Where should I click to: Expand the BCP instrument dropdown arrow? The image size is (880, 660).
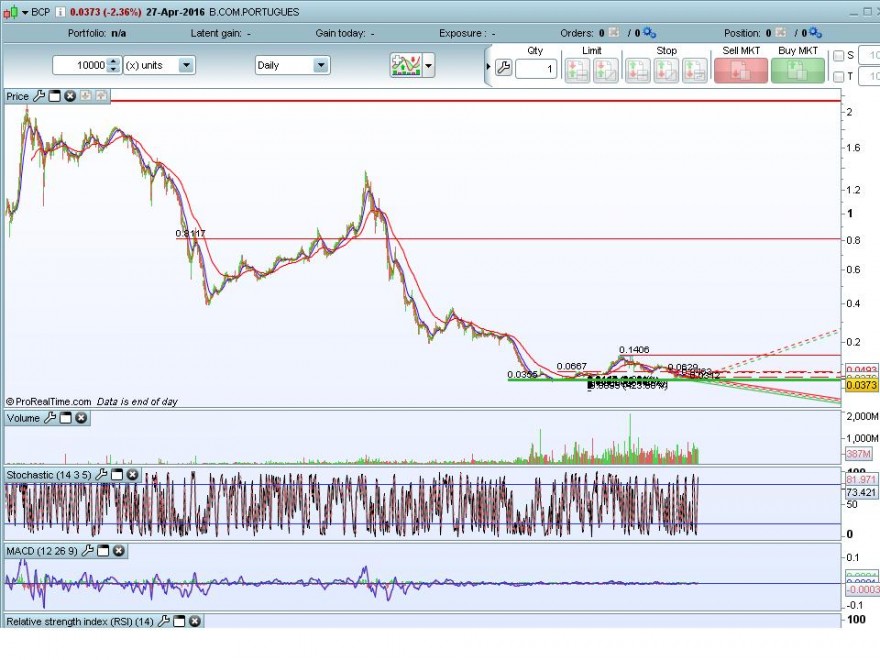click(x=25, y=12)
